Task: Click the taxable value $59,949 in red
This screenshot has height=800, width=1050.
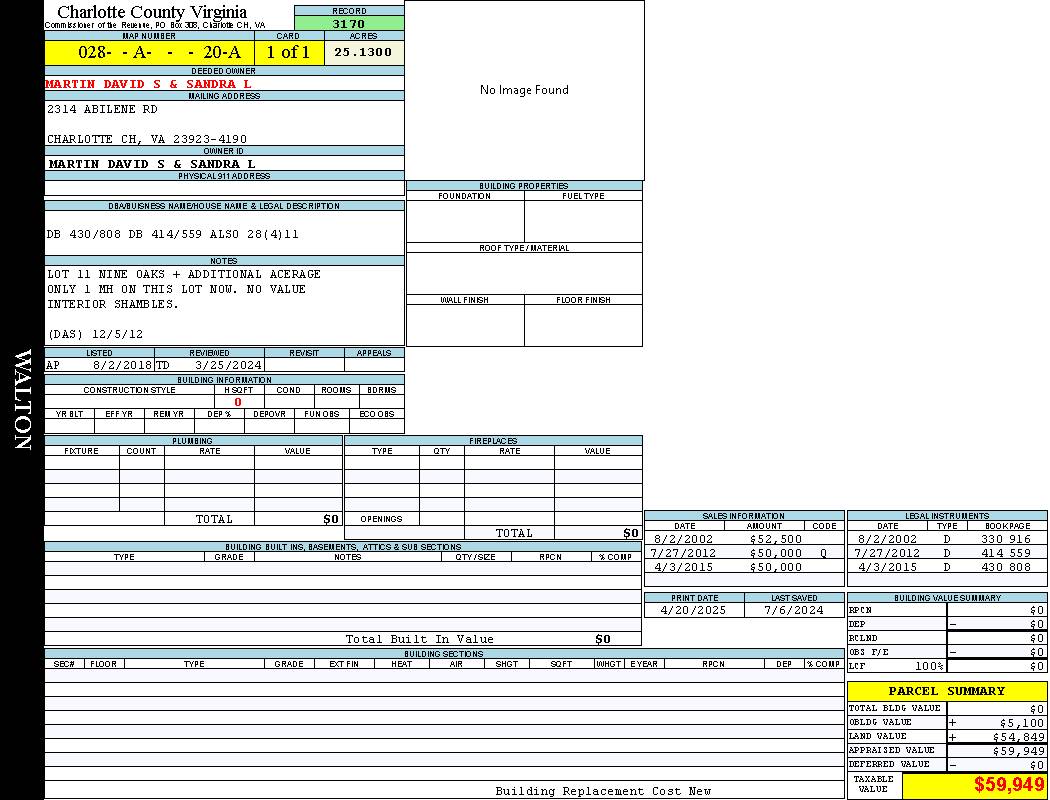Action: pyautogui.click(x=1008, y=785)
